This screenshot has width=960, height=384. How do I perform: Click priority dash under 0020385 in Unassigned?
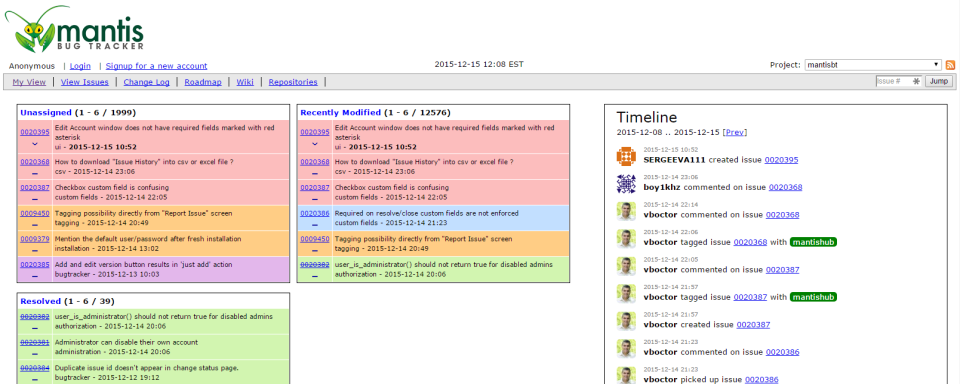(34, 276)
